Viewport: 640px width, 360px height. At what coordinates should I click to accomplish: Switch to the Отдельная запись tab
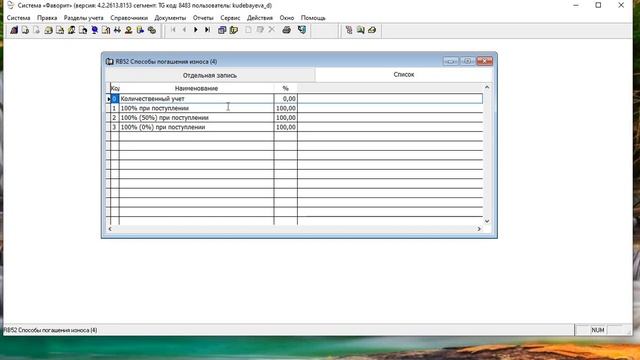click(x=210, y=75)
